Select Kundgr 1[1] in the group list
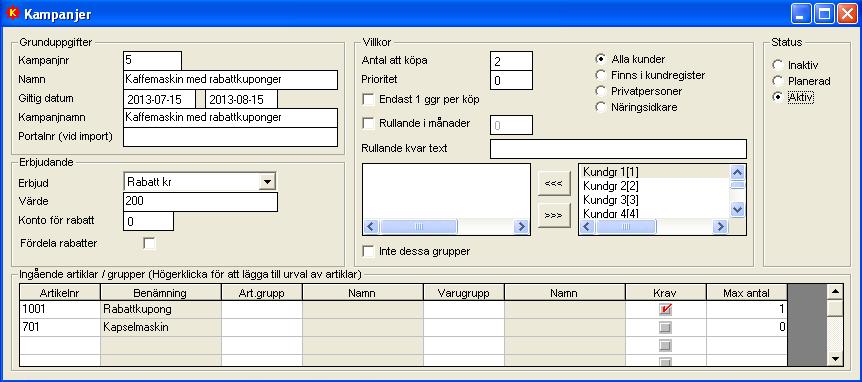Screen dimensions: 862x382 655,171
